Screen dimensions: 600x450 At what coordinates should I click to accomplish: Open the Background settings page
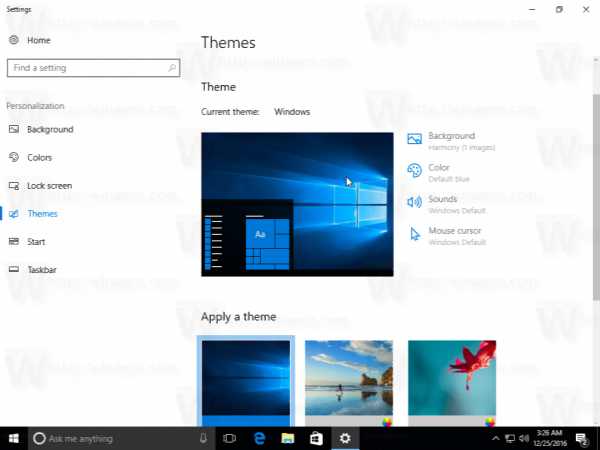(49, 130)
